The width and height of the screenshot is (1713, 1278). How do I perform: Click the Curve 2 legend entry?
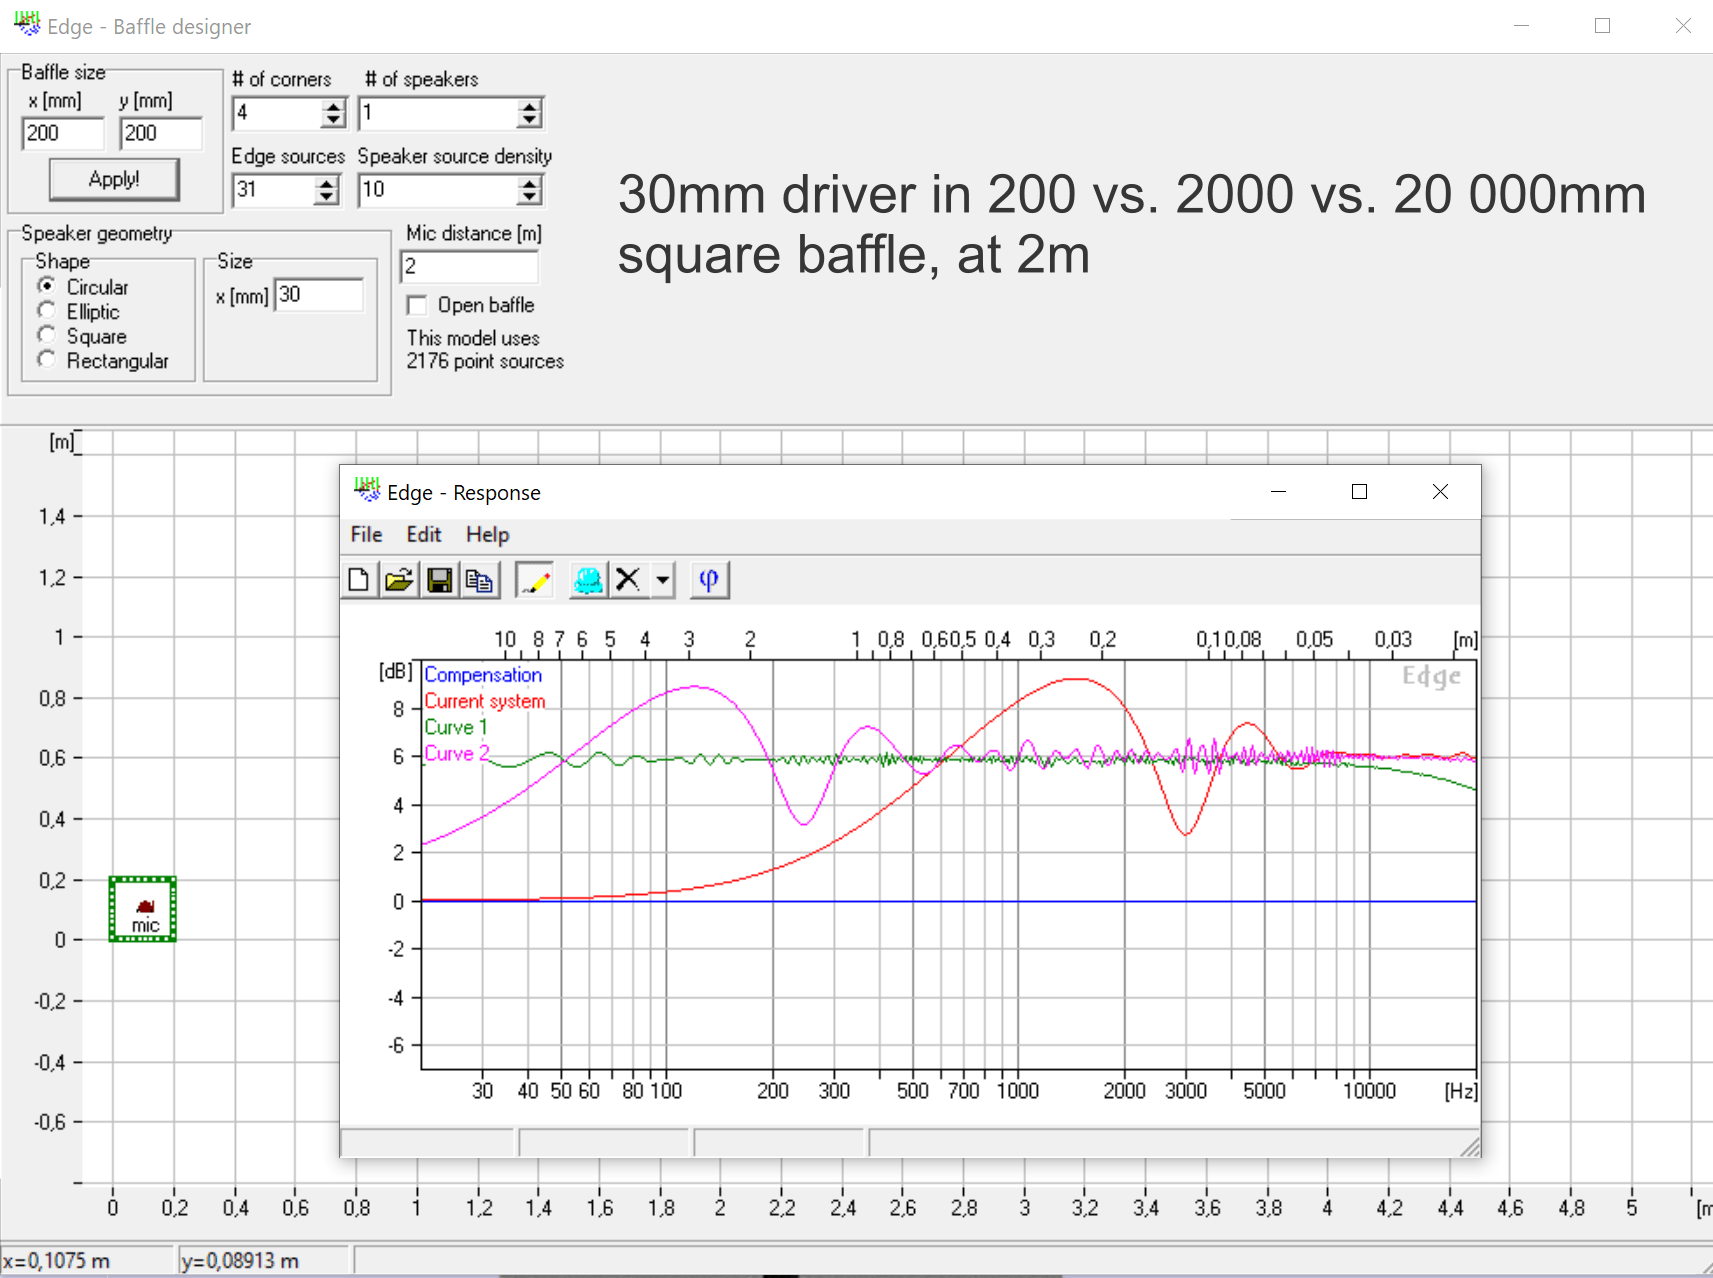coord(457,753)
